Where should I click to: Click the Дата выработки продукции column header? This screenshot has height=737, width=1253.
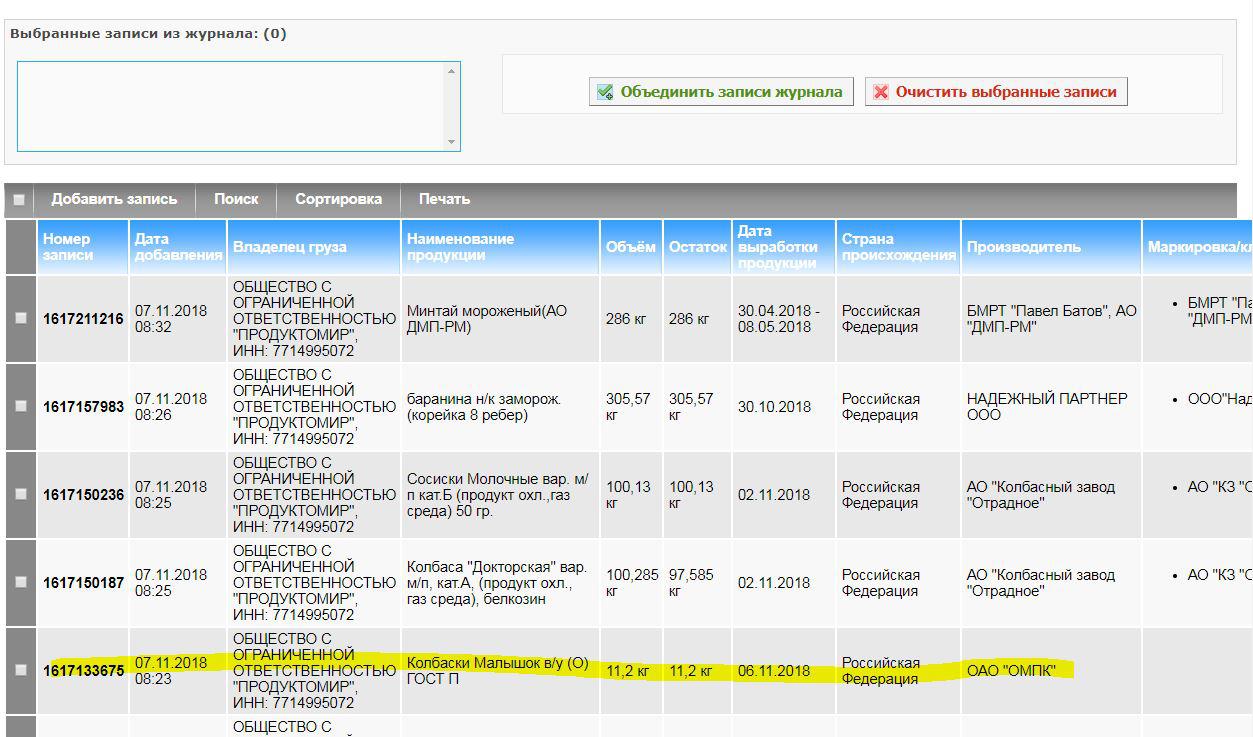coord(784,247)
